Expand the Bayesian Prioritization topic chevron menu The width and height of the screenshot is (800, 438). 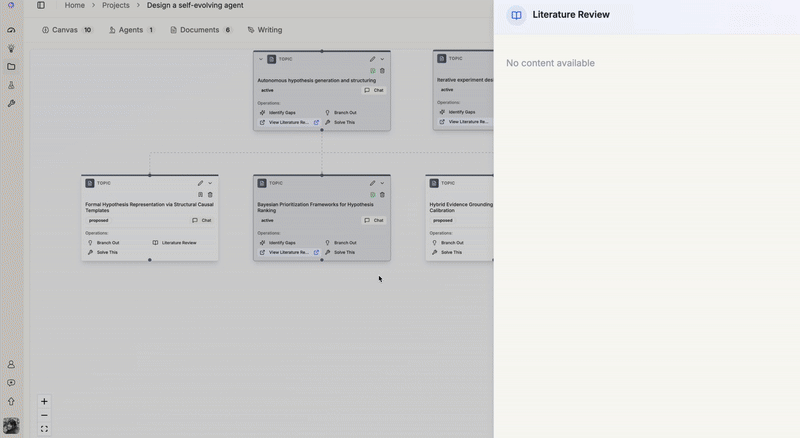tap(382, 183)
